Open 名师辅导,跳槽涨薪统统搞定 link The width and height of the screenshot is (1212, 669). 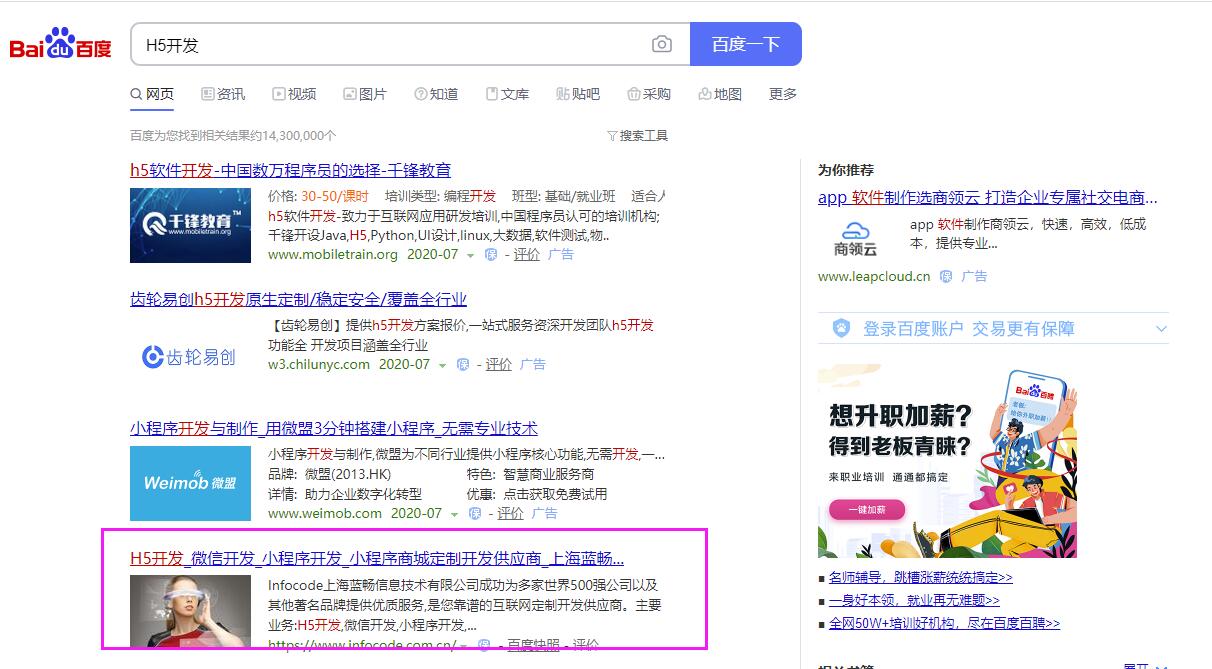(x=921, y=577)
